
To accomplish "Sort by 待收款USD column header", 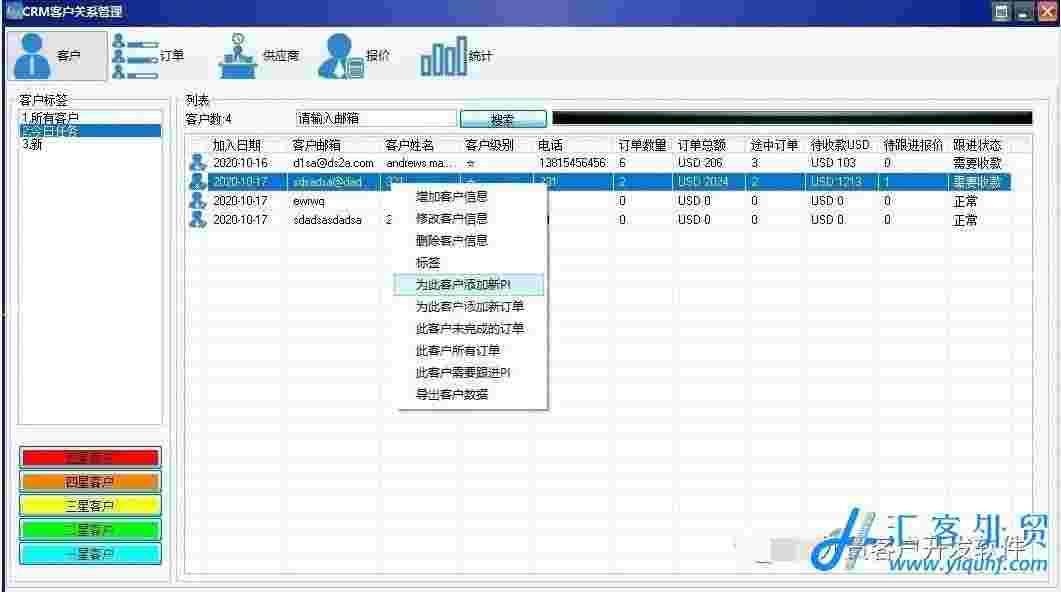I will [840, 145].
